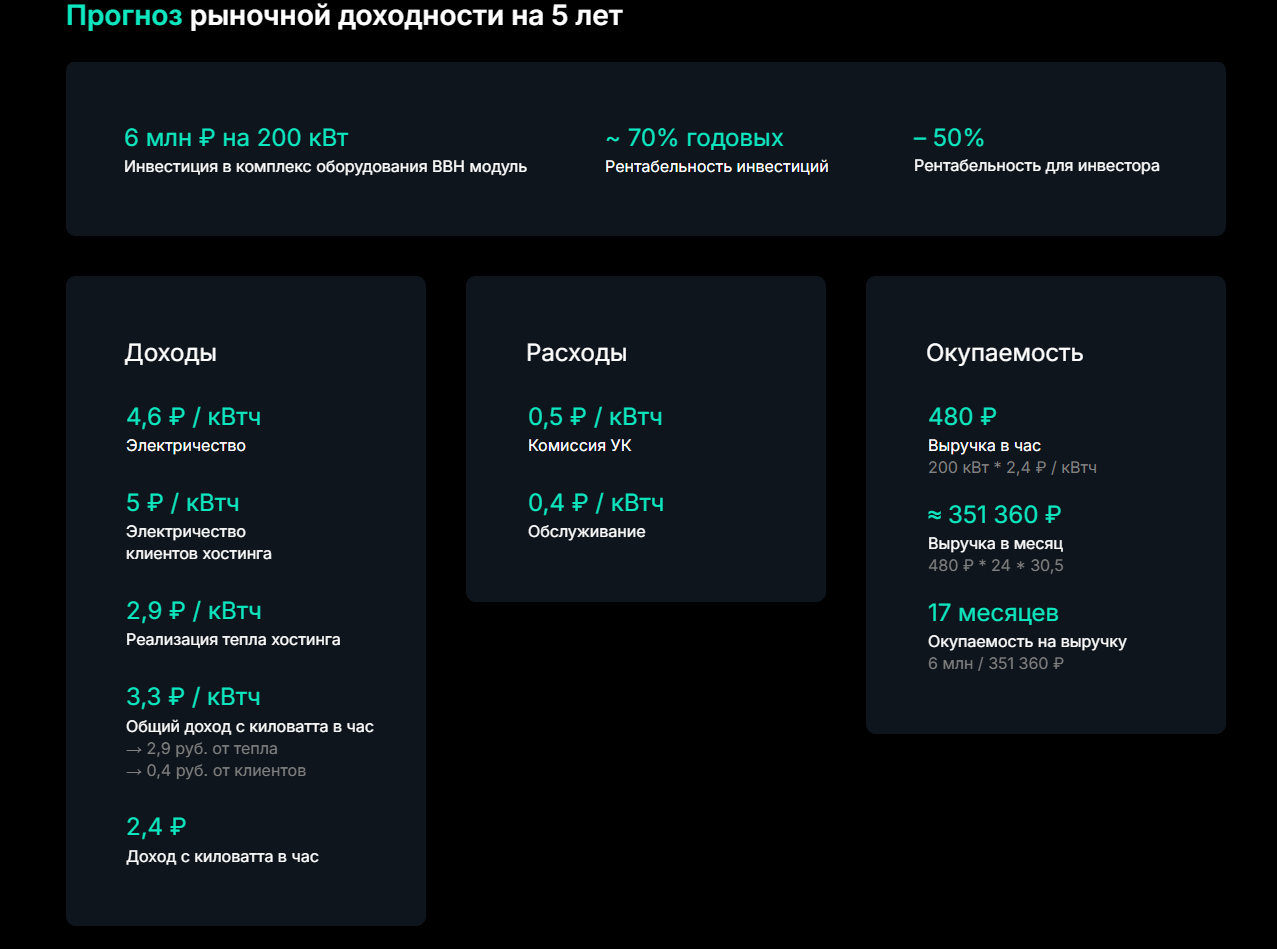Image resolution: width=1277 pixels, height=949 pixels.
Task: Click the '17 месяцев' payback period value
Action: point(993,612)
